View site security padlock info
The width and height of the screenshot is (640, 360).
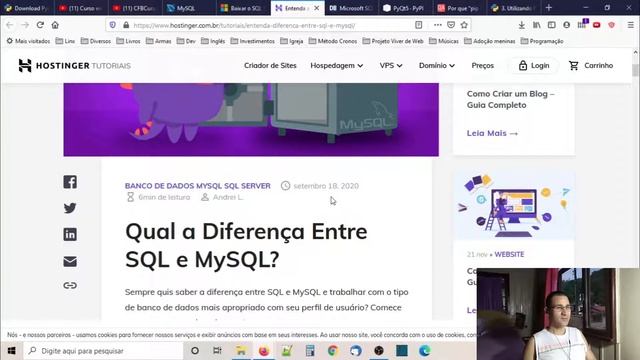click(126, 25)
